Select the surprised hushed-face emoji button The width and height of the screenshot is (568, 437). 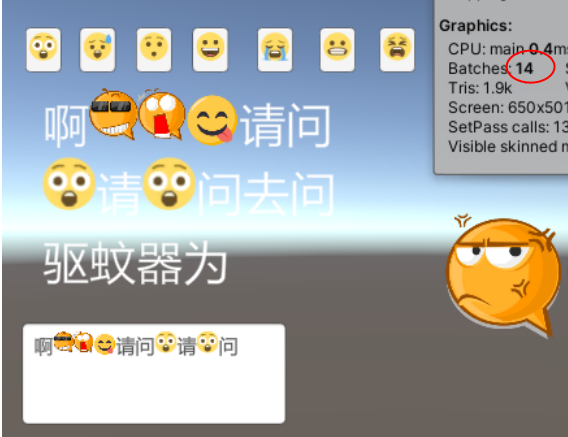154,50
